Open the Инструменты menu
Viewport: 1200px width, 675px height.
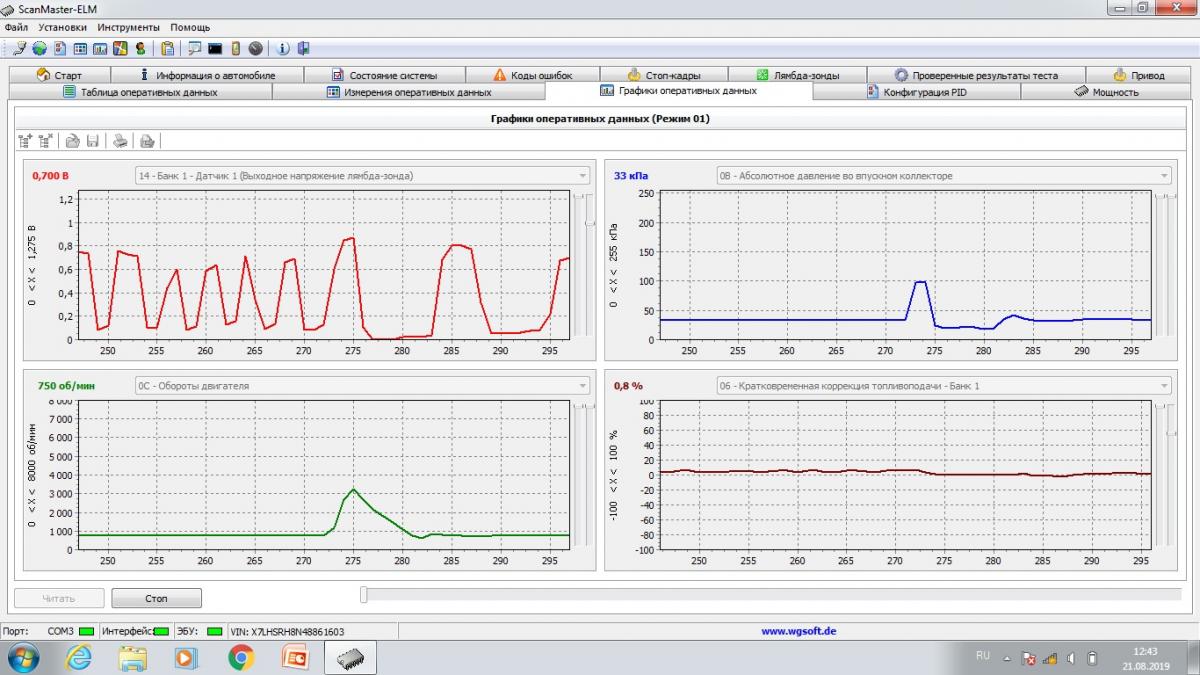tap(130, 27)
